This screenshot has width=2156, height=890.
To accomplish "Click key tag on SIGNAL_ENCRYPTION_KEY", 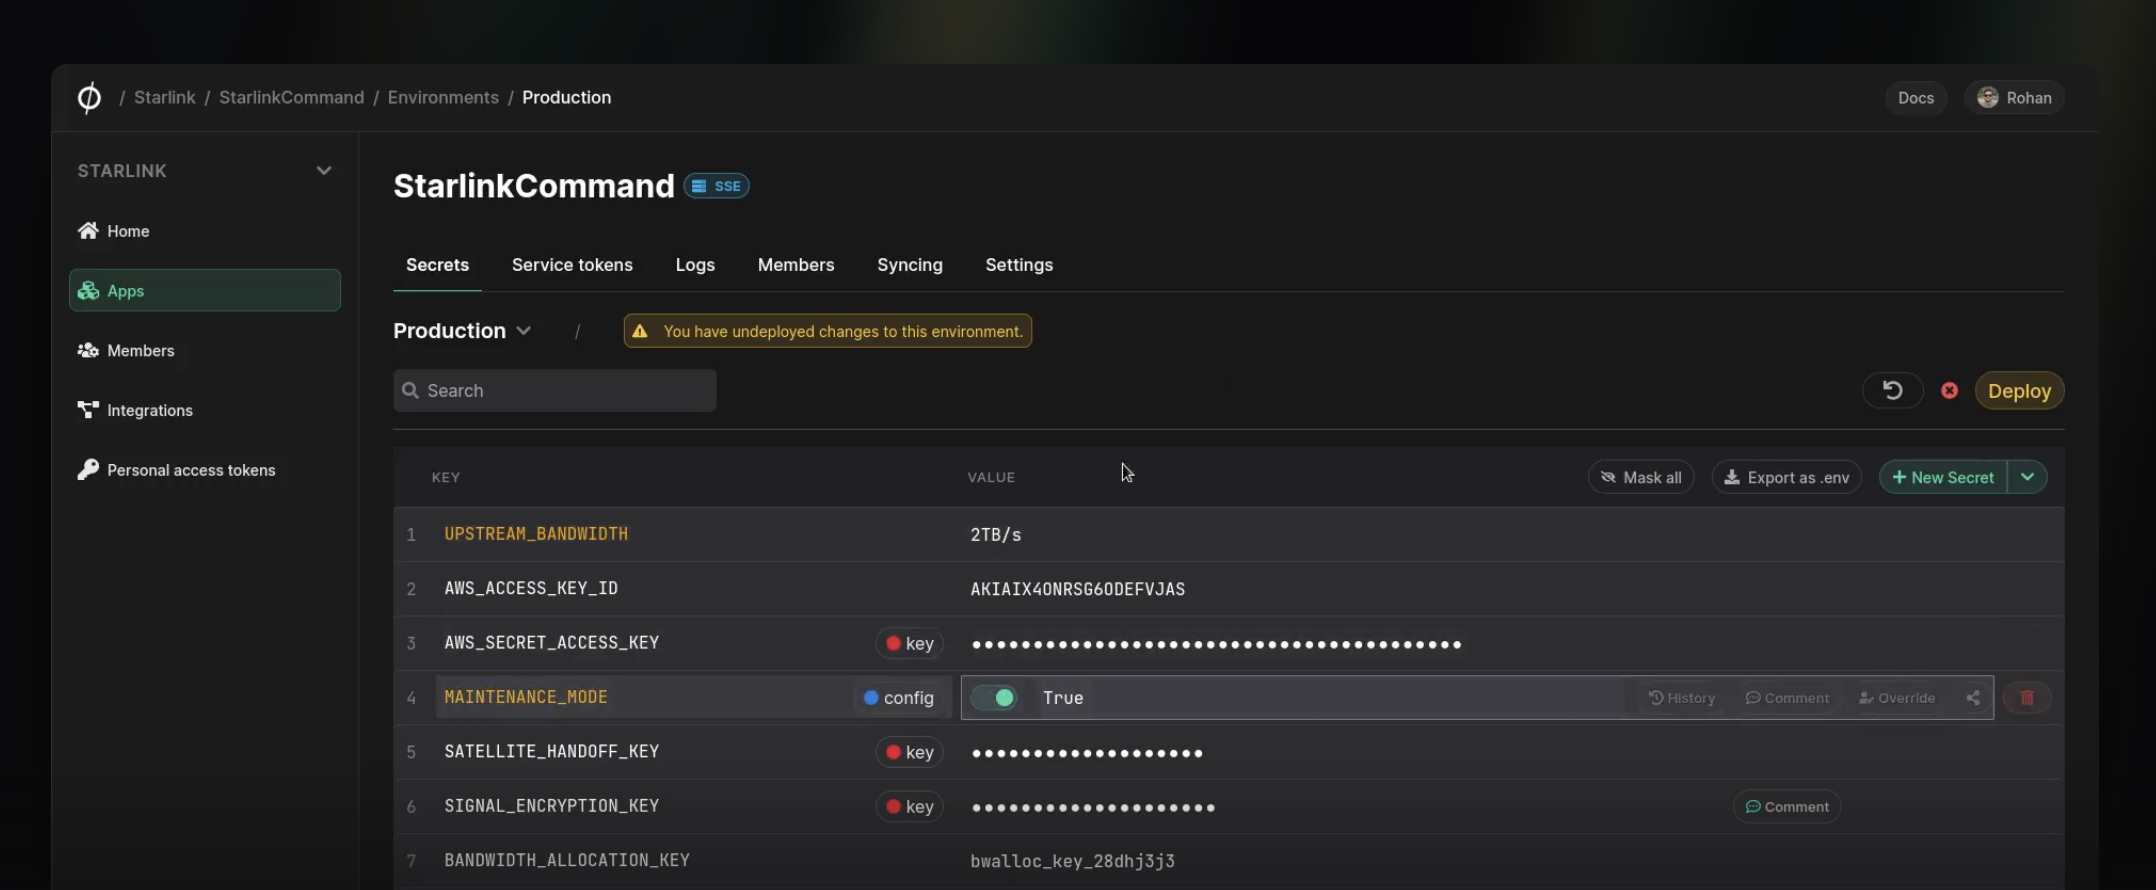I will pos(909,807).
